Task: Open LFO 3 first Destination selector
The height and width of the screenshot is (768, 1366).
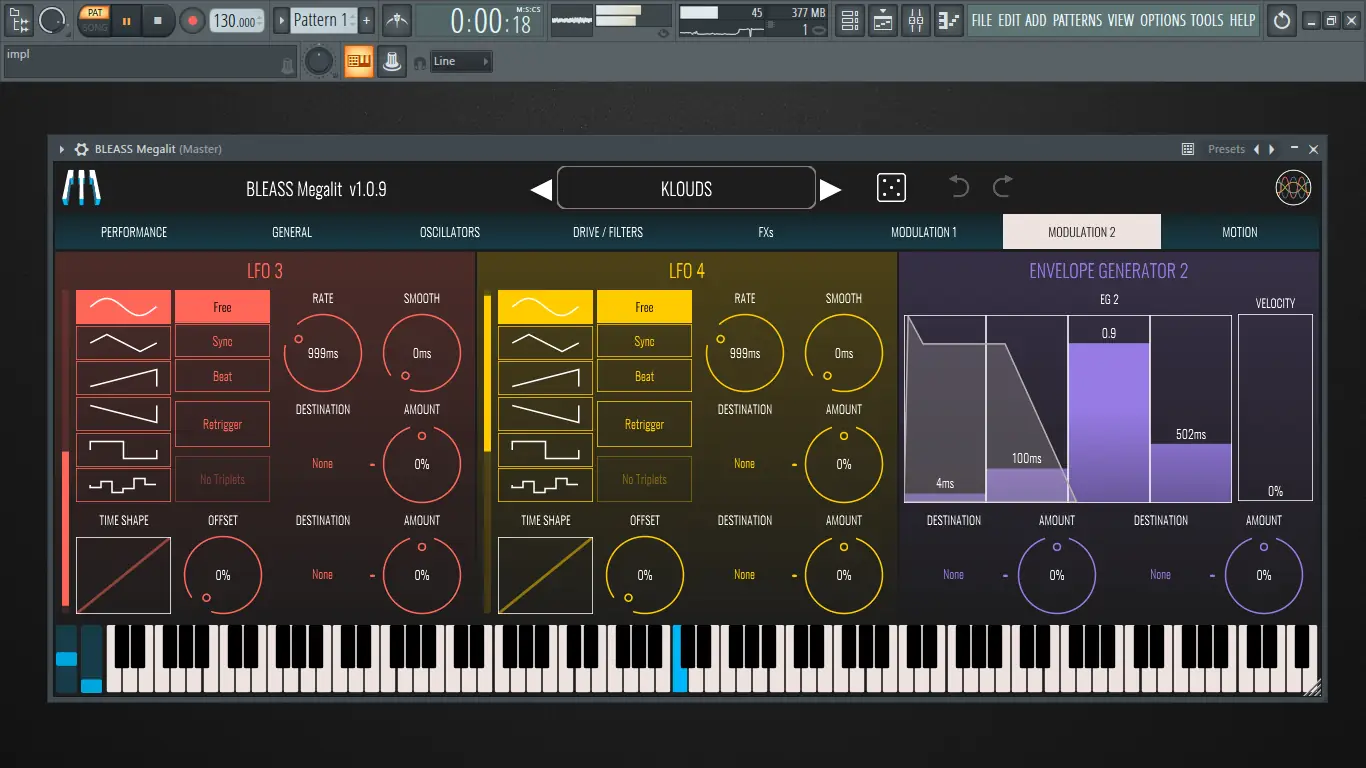Action: (x=322, y=464)
